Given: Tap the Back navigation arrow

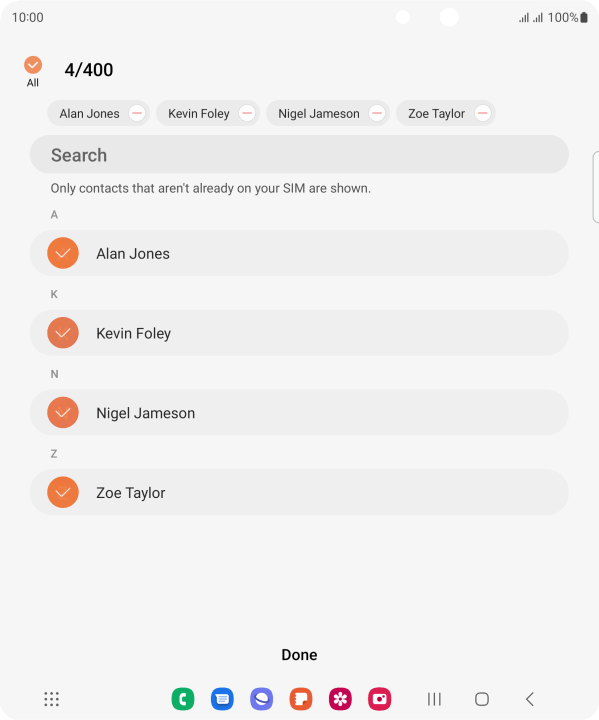Looking at the screenshot, I should click(530, 699).
